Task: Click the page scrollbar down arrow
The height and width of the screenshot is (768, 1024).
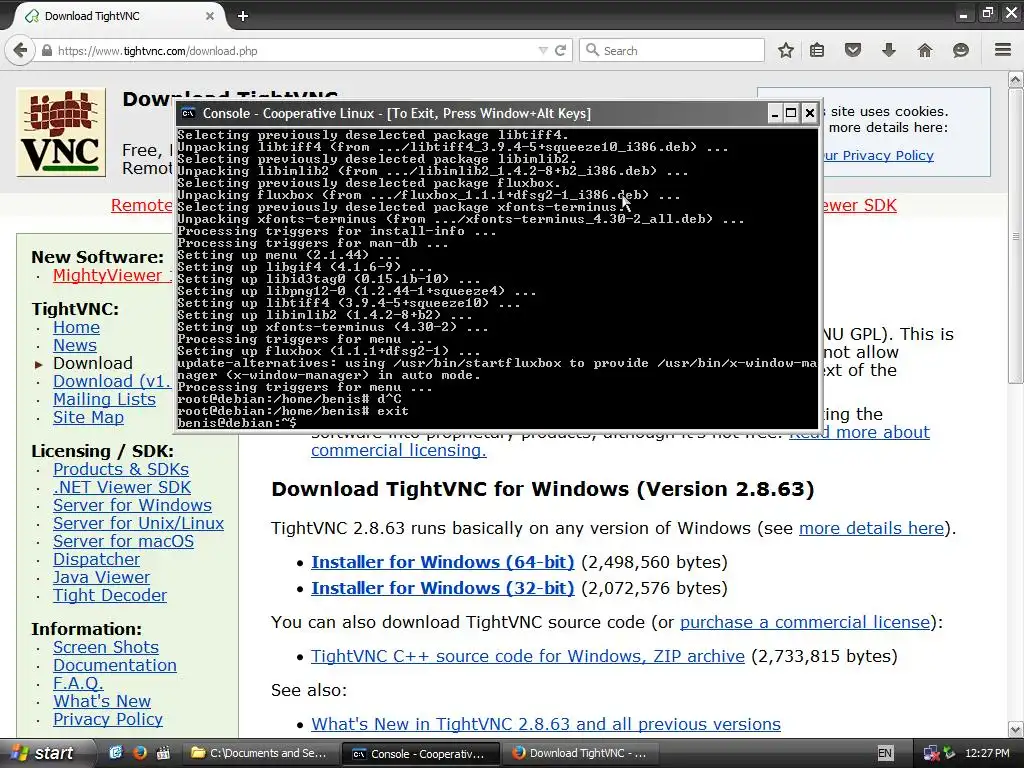Action: point(1016,729)
